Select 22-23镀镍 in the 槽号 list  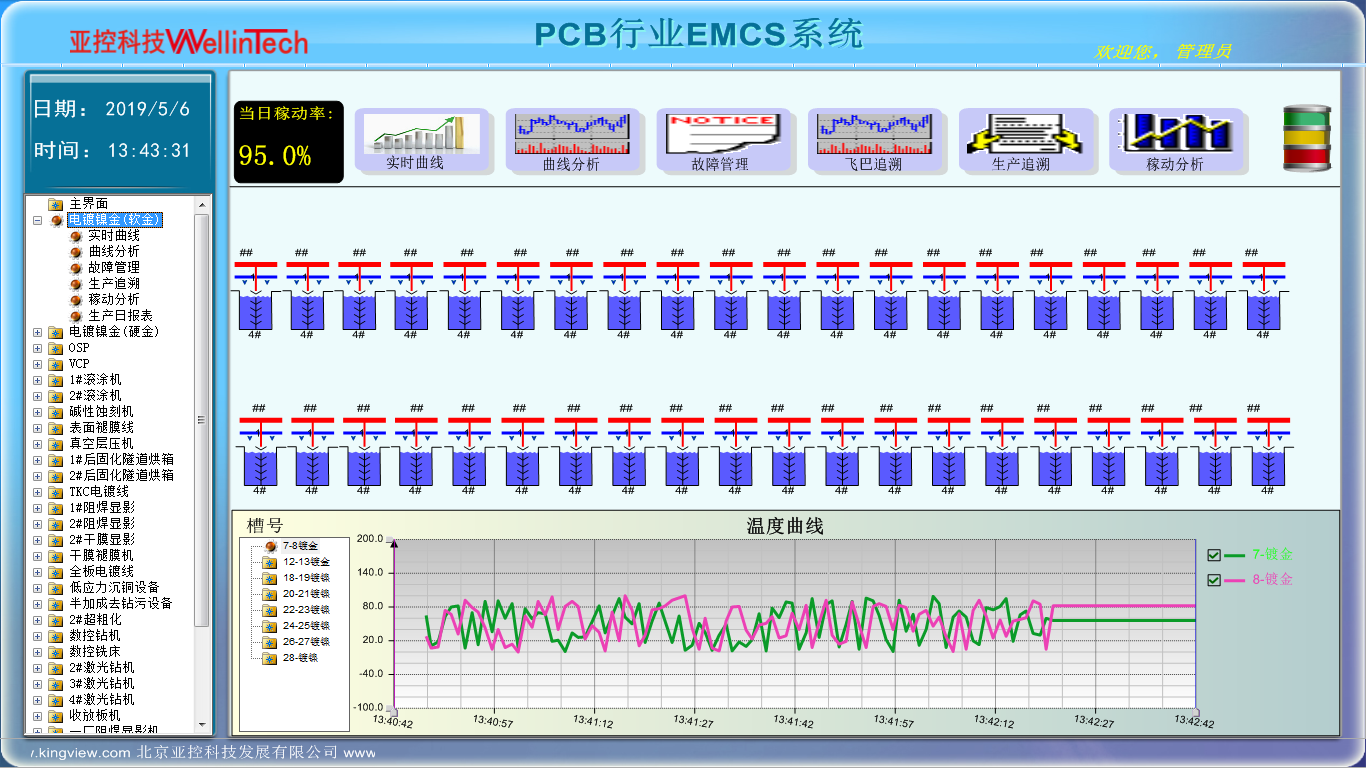(306, 610)
